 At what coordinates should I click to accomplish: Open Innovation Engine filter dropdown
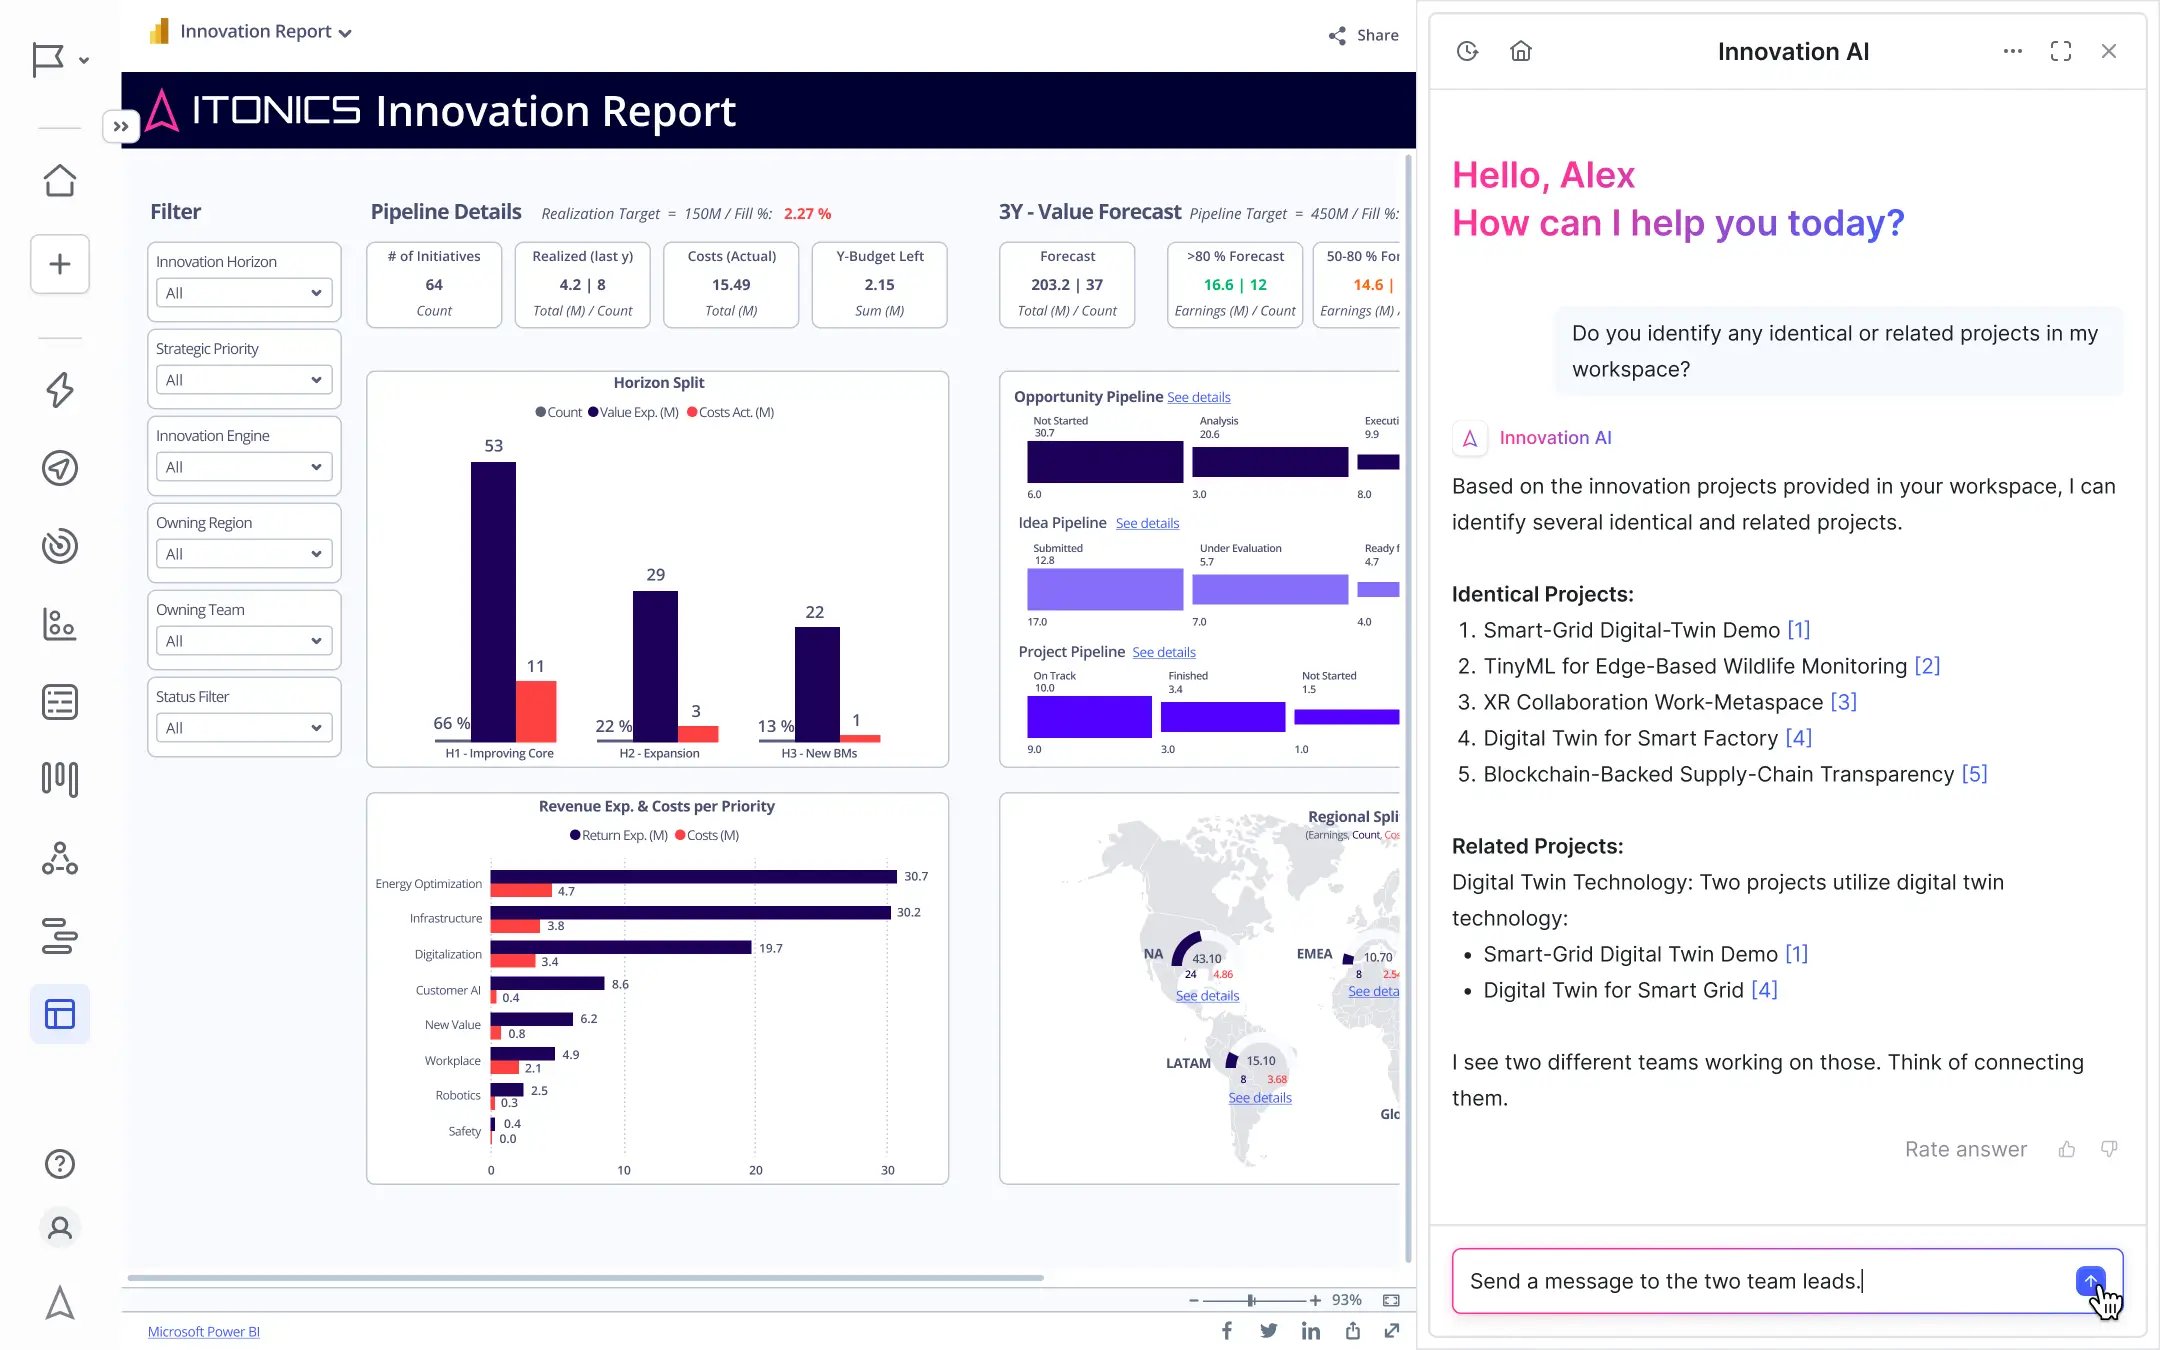click(244, 467)
